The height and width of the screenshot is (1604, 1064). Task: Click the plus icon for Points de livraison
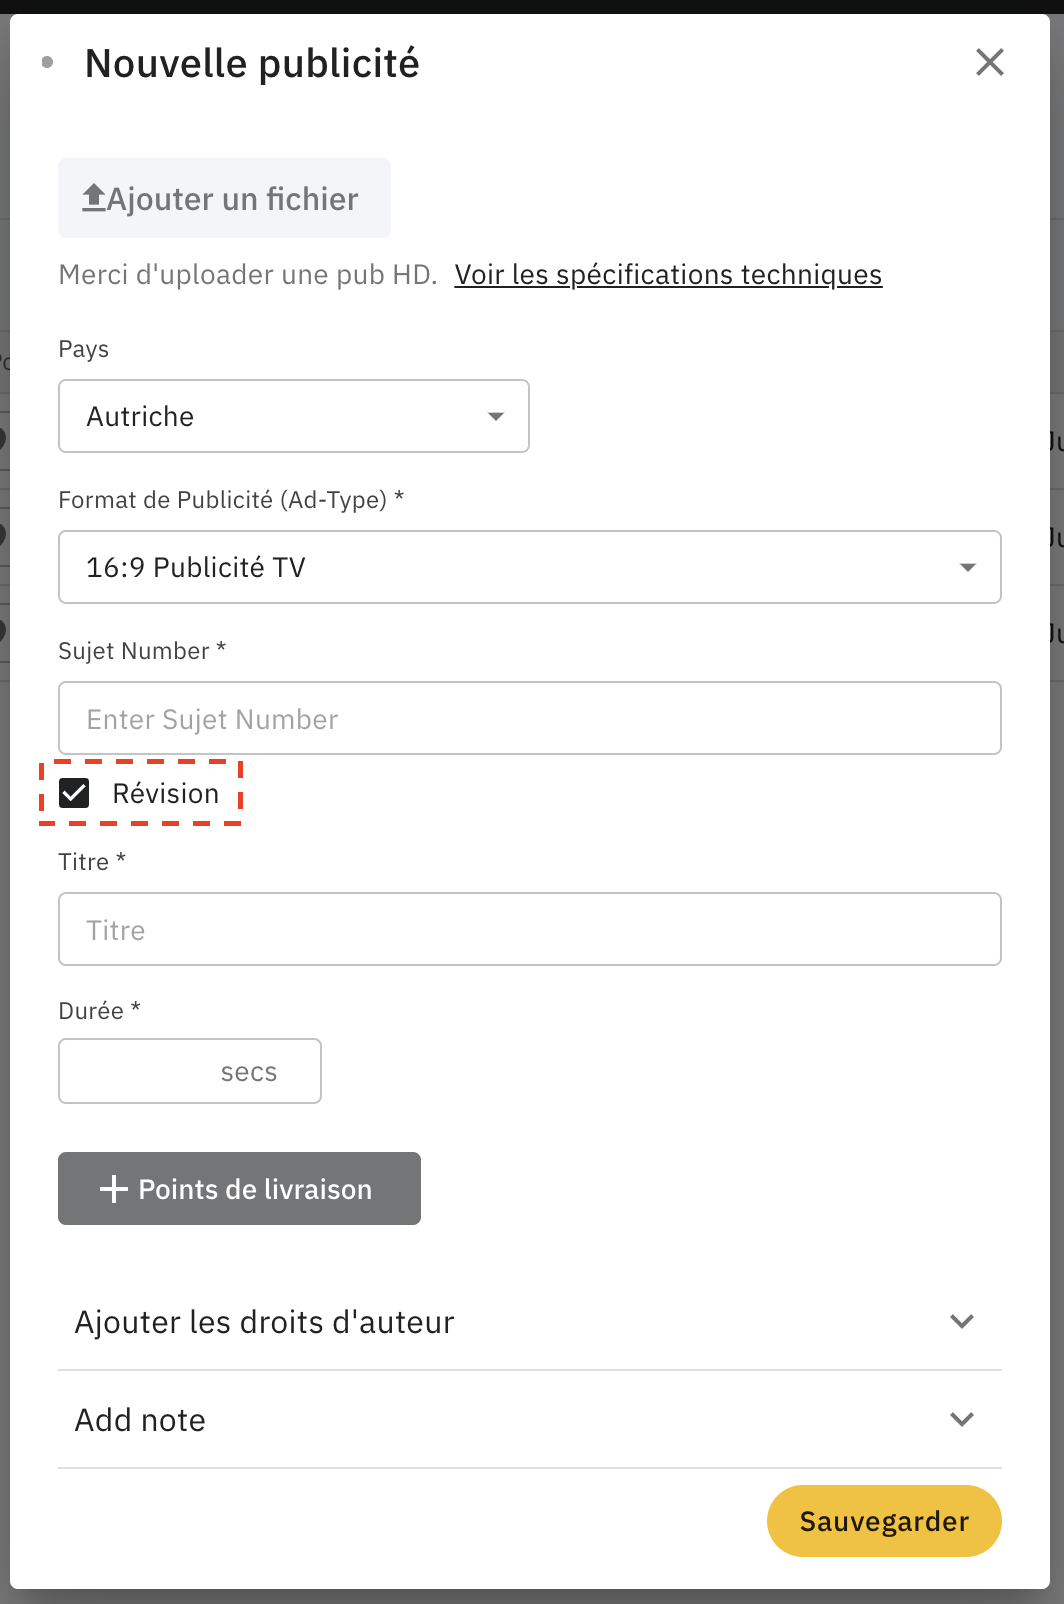tap(114, 1189)
